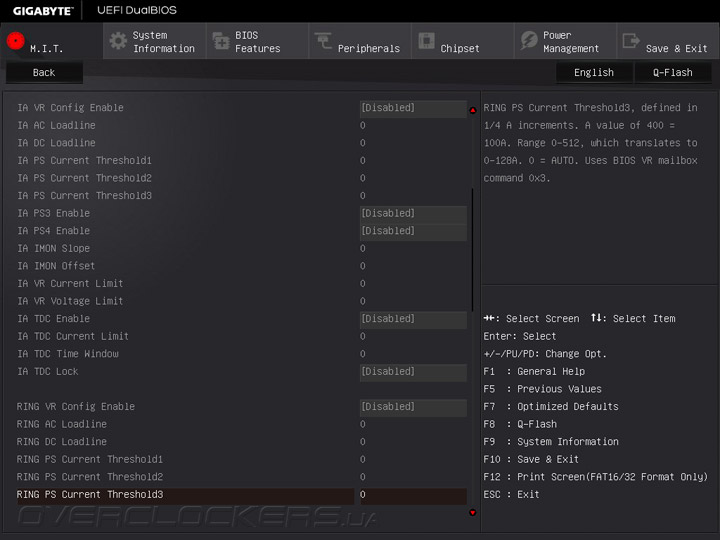Click the red scroll-down arrow

472,512
